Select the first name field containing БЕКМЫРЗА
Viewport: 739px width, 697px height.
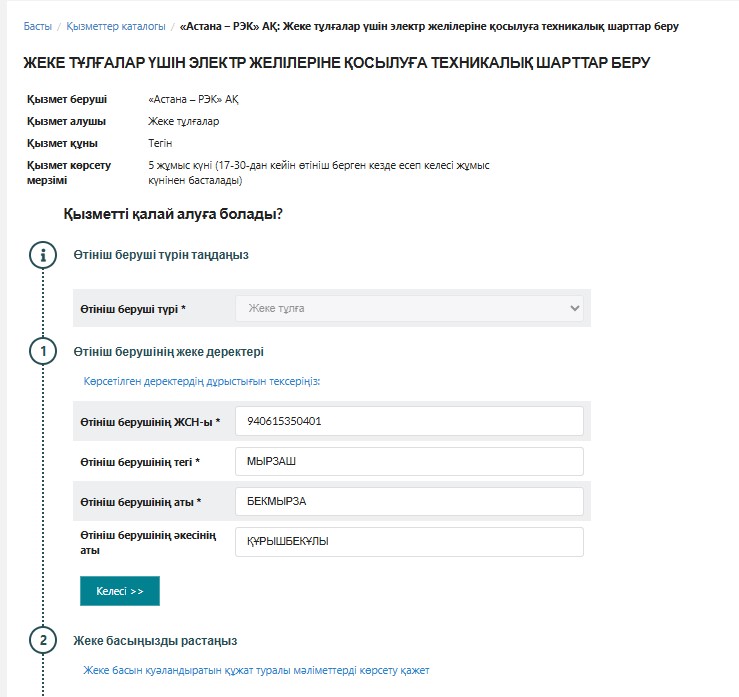coord(409,501)
